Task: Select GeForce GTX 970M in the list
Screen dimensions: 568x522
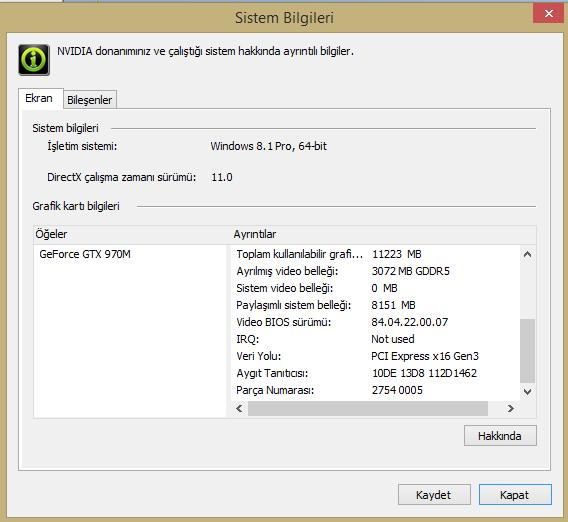Action: (x=85, y=254)
